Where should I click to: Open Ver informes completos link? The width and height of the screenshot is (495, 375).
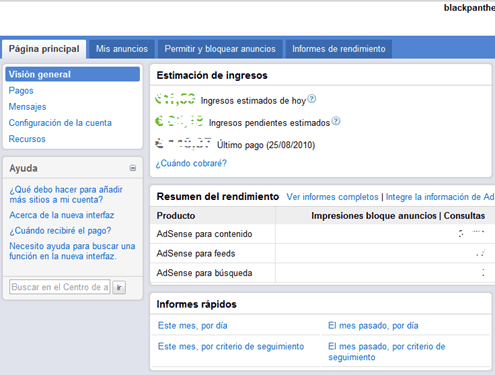click(332, 197)
